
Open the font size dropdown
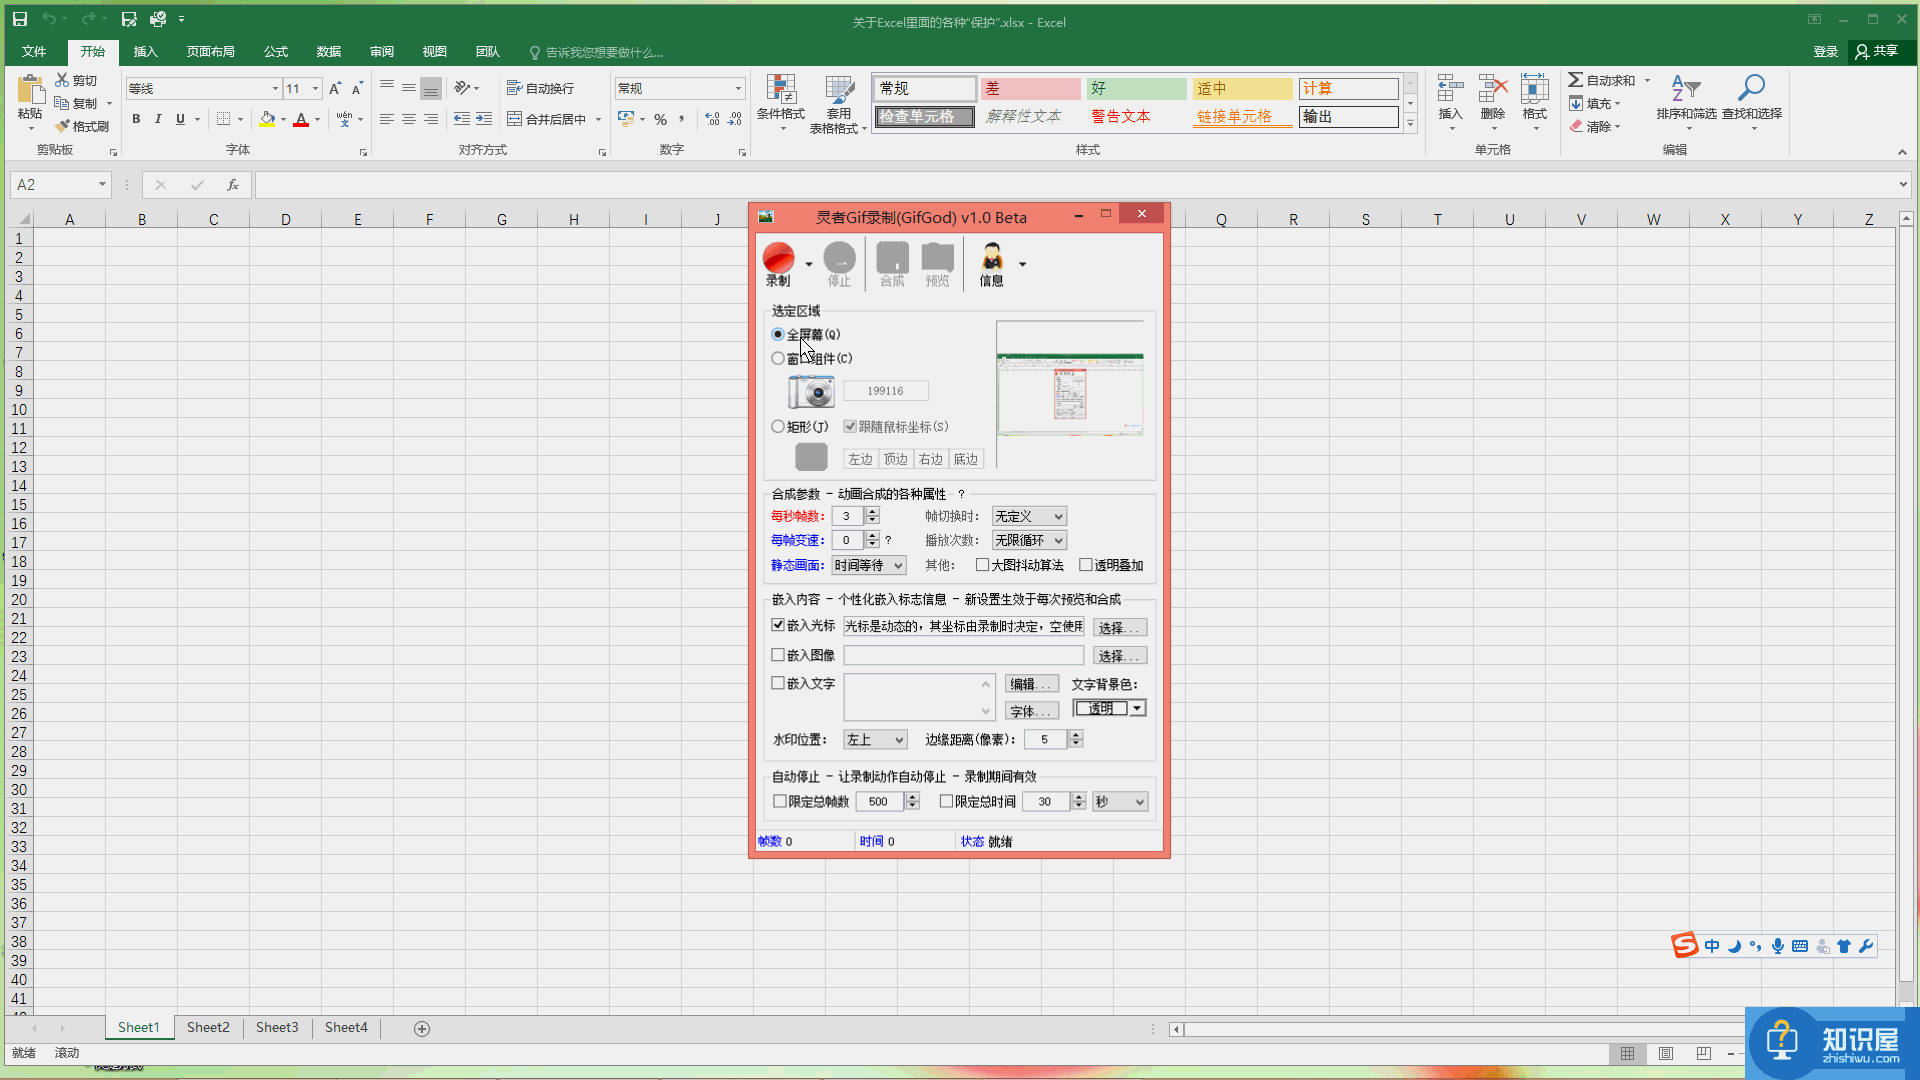(315, 88)
